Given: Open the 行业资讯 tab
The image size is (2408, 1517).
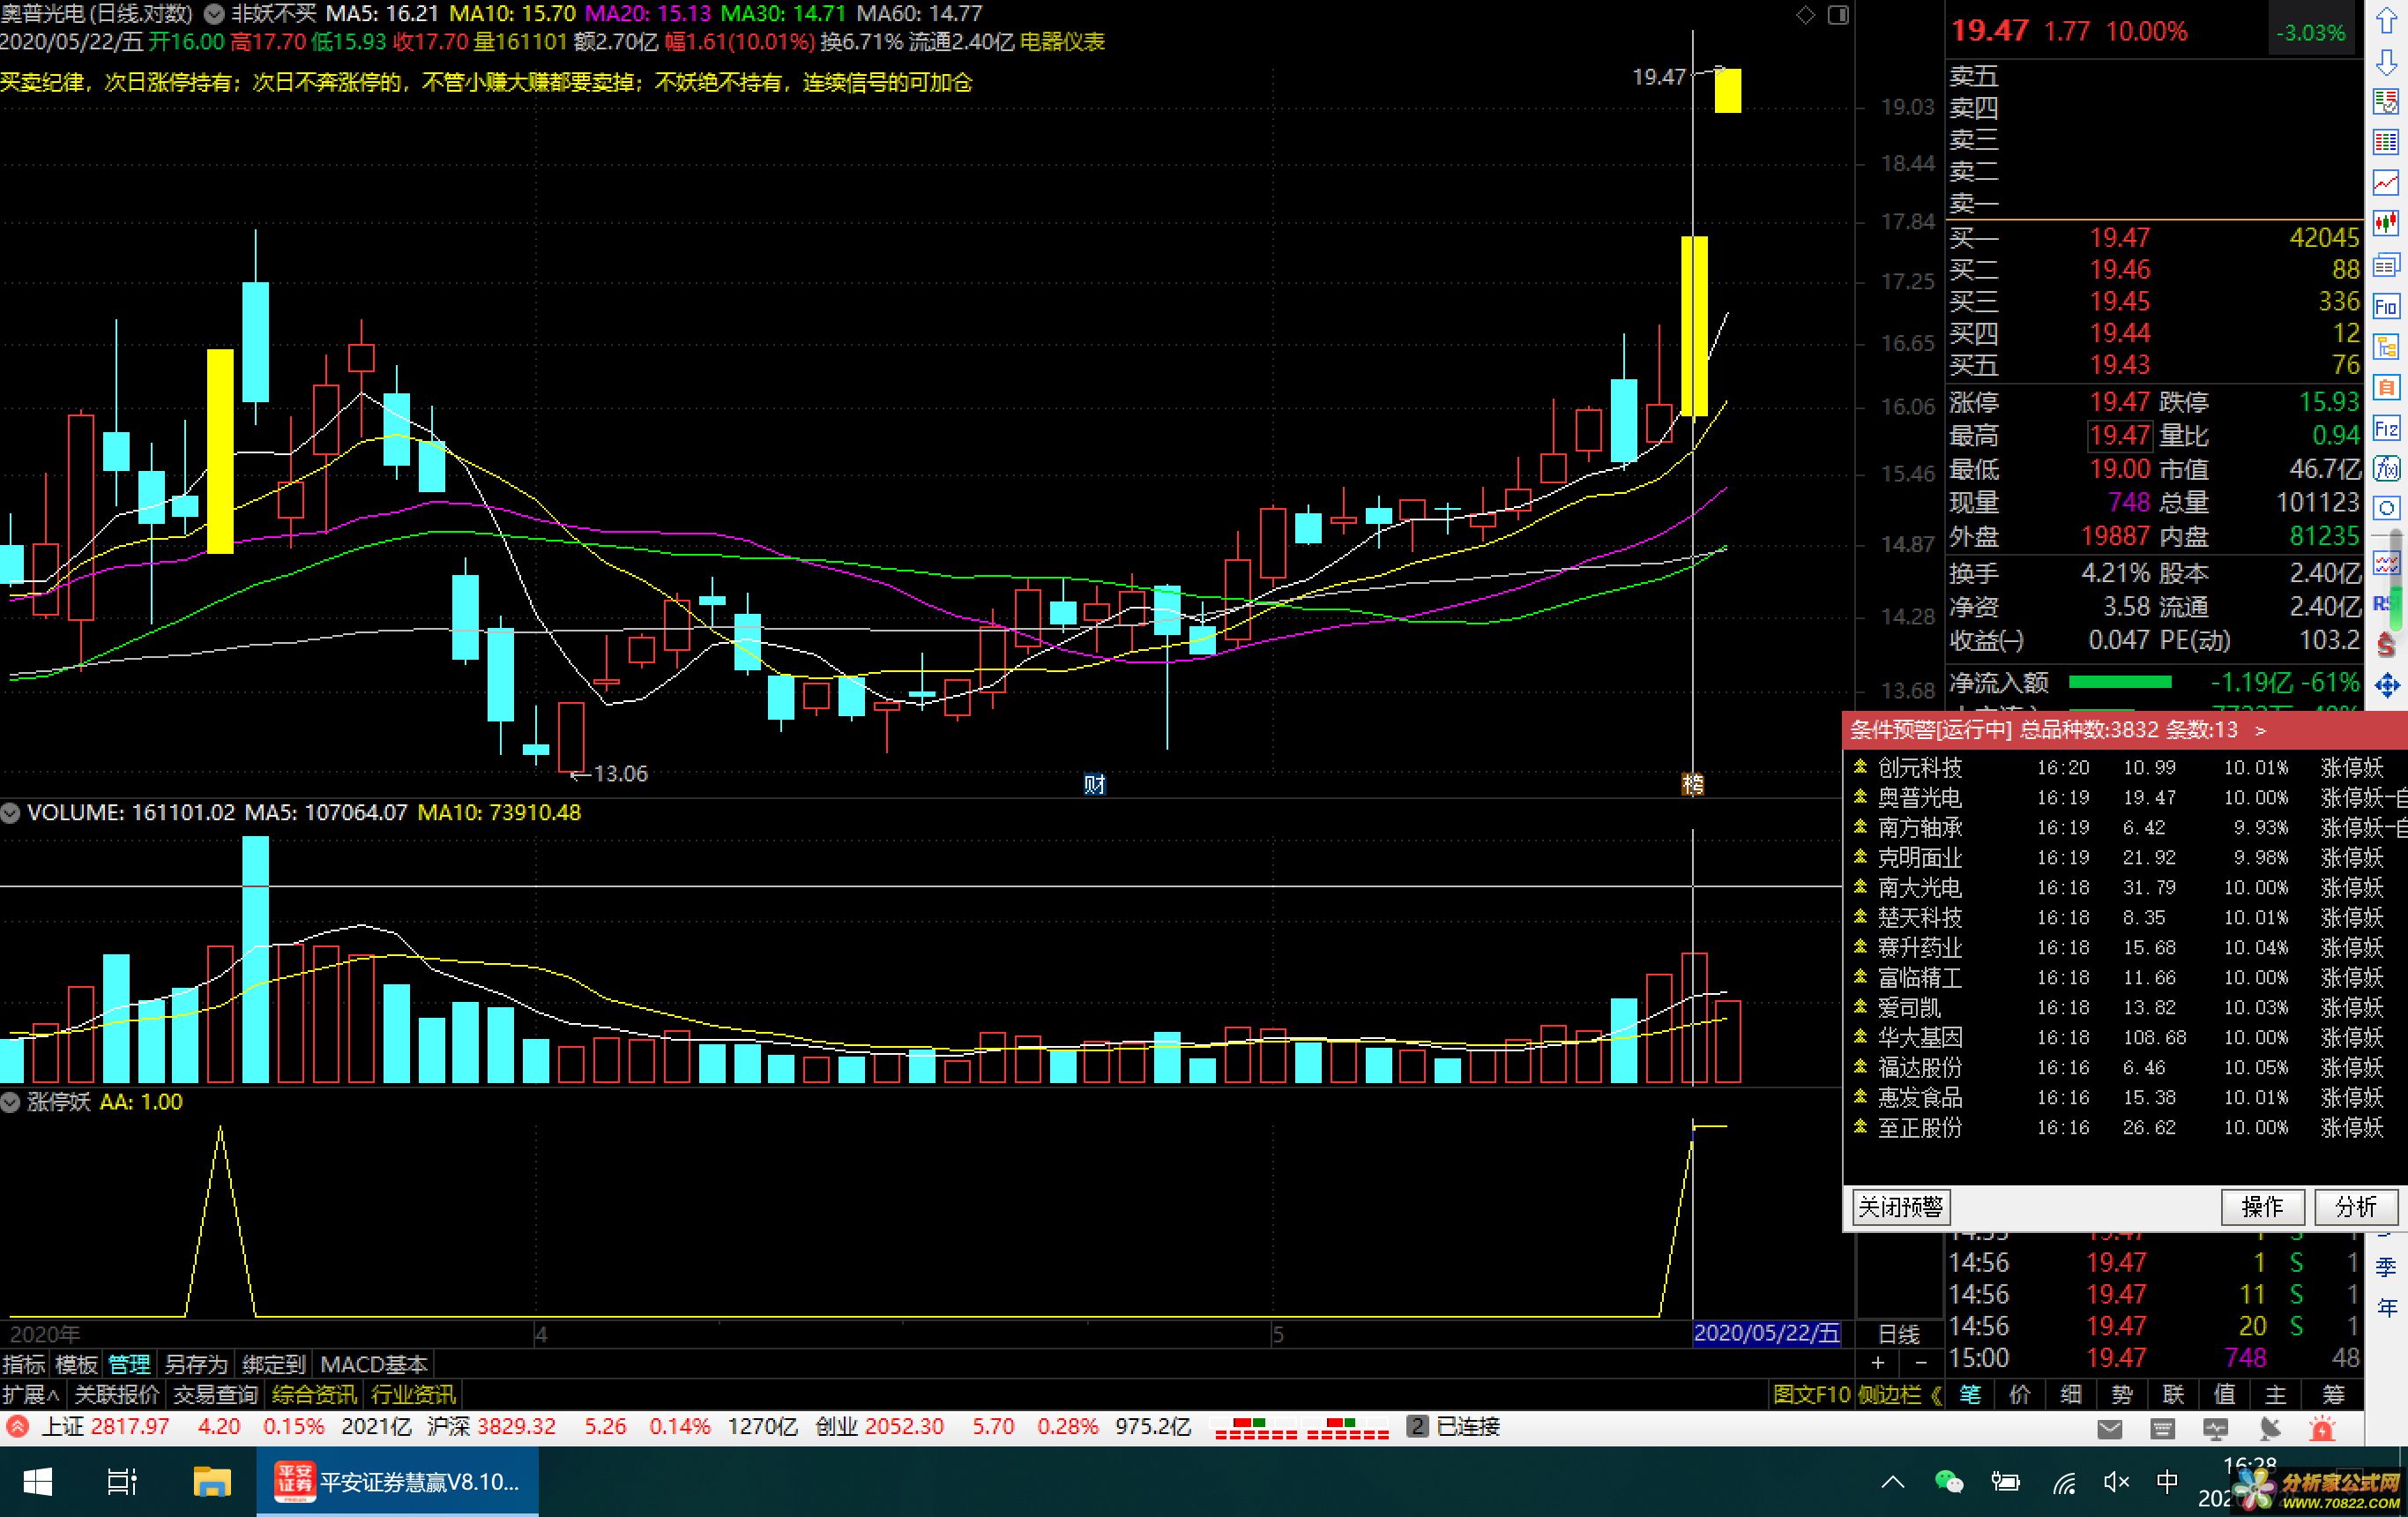Looking at the screenshot, I should pyautogui.click(x=413, y=1394).
